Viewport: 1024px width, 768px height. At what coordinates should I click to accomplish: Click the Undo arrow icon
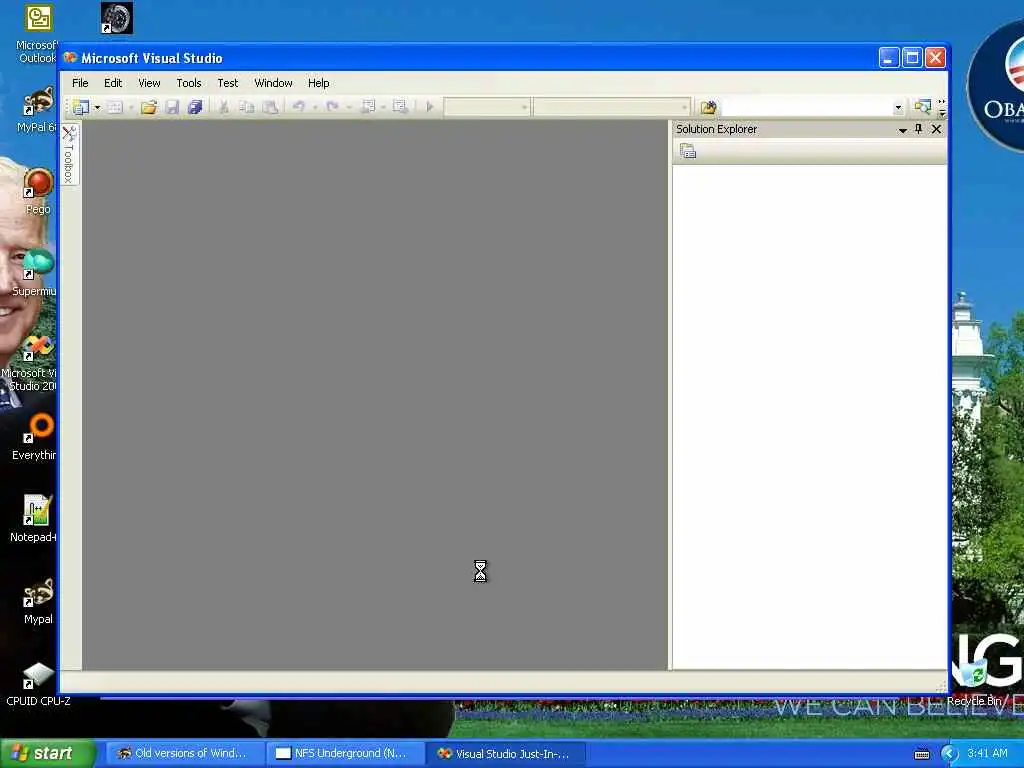pos(299,106)
